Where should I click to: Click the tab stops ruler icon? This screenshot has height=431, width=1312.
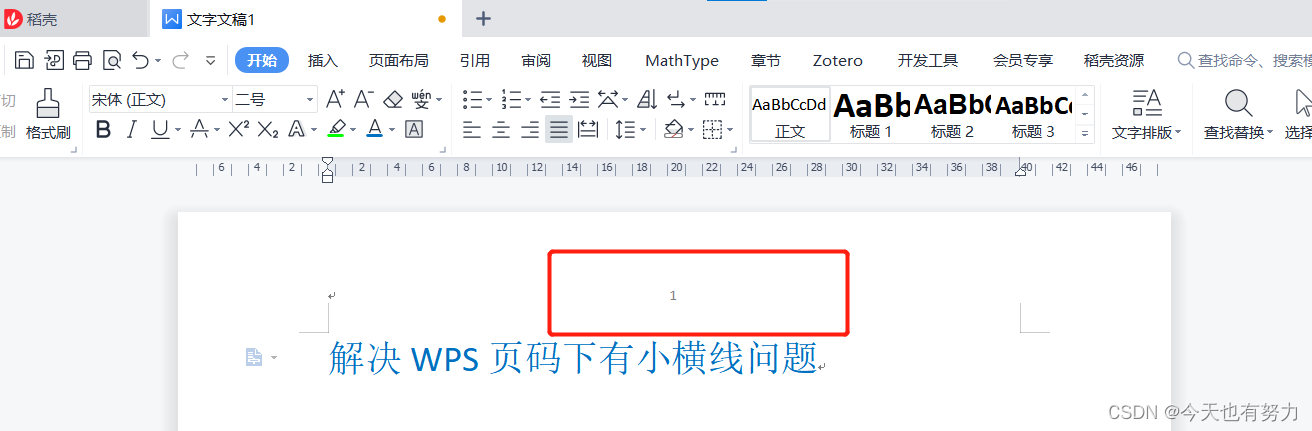[715, 99]
